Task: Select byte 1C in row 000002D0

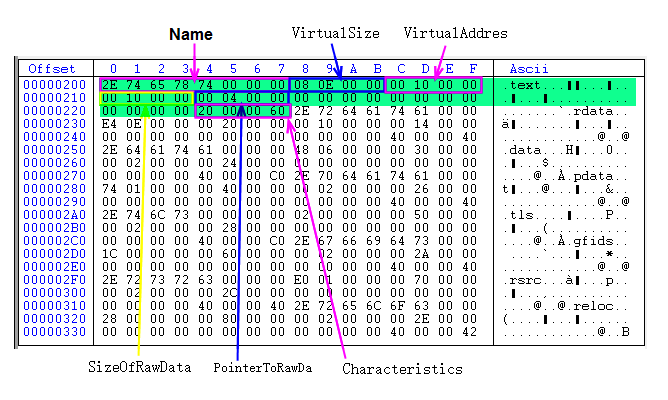Action: [x=109, y=254]
